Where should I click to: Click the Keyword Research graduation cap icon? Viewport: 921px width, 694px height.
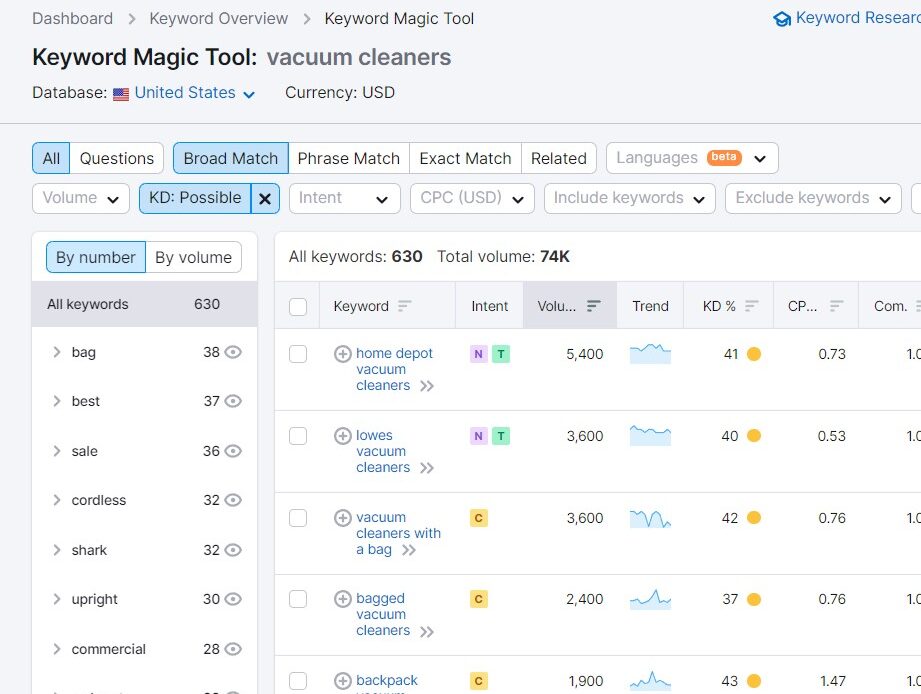(x=782, y=19)
